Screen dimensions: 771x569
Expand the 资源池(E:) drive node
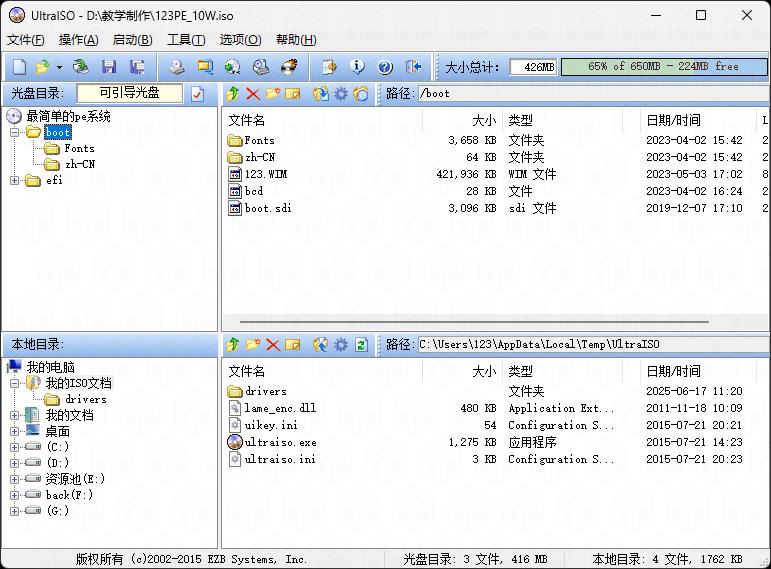pyautogui.click(x=15, y=479)
